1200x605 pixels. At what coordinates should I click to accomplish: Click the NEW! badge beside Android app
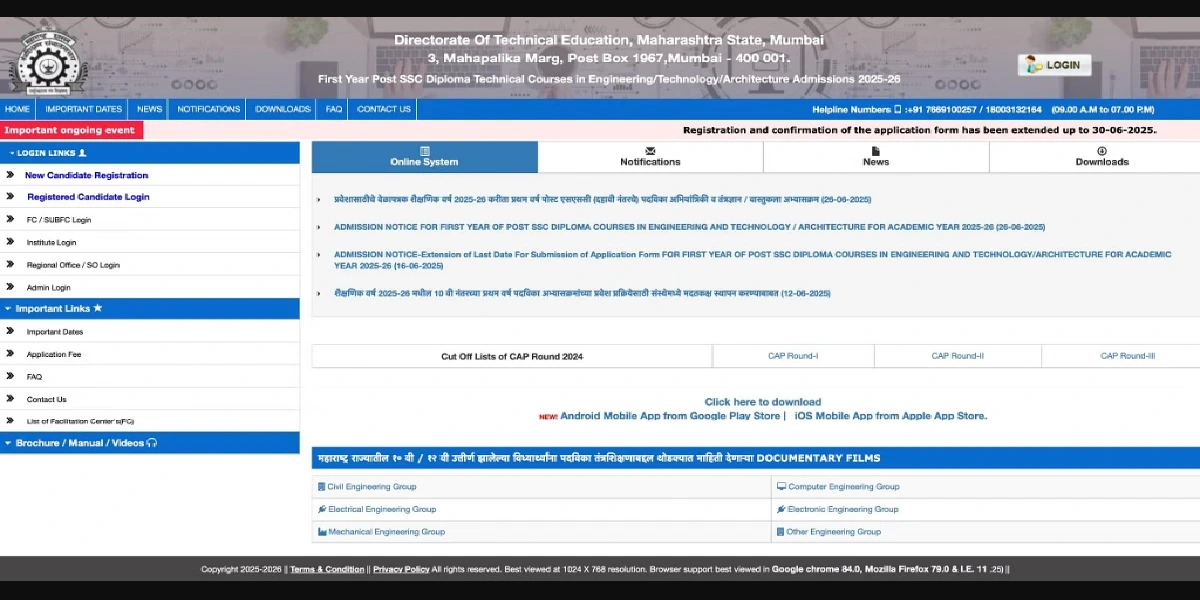(548, 417)
